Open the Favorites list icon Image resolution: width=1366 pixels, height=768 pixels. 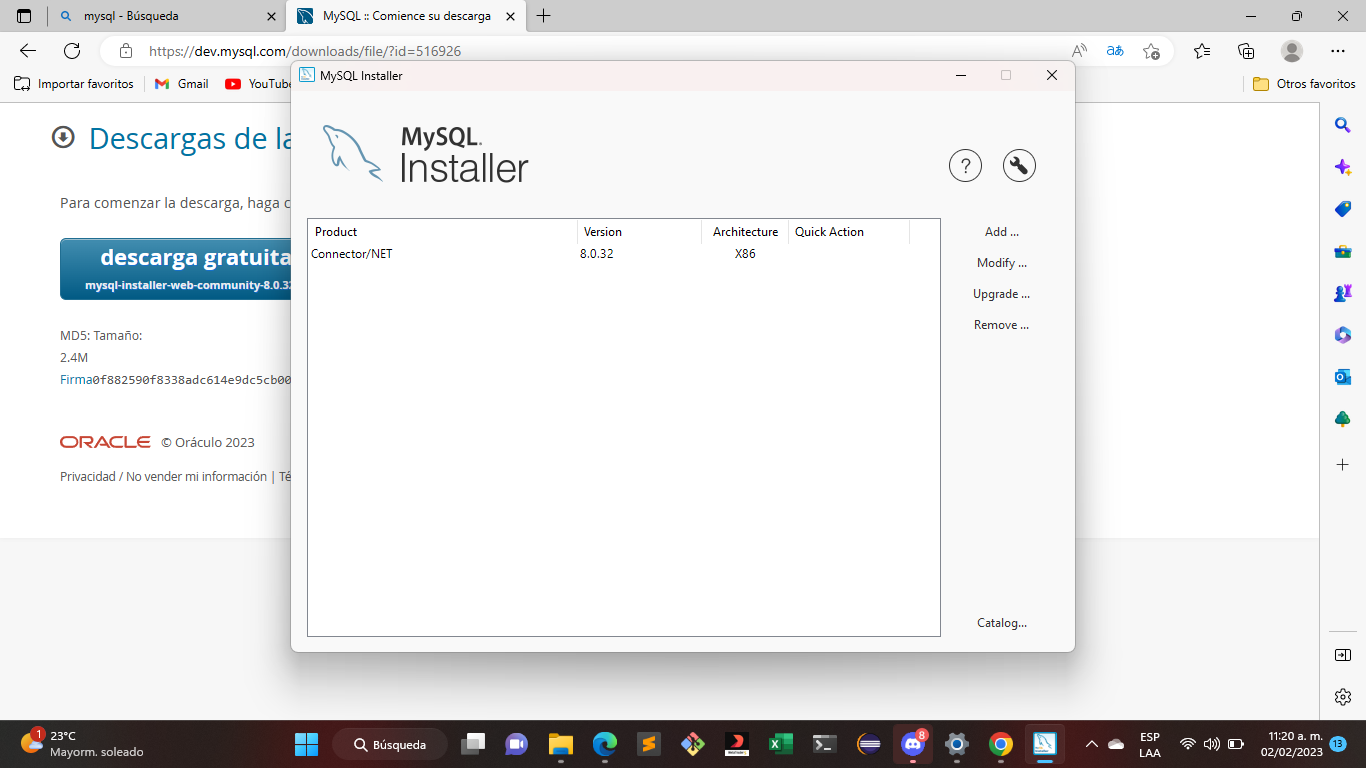[x=1202, y=51]
